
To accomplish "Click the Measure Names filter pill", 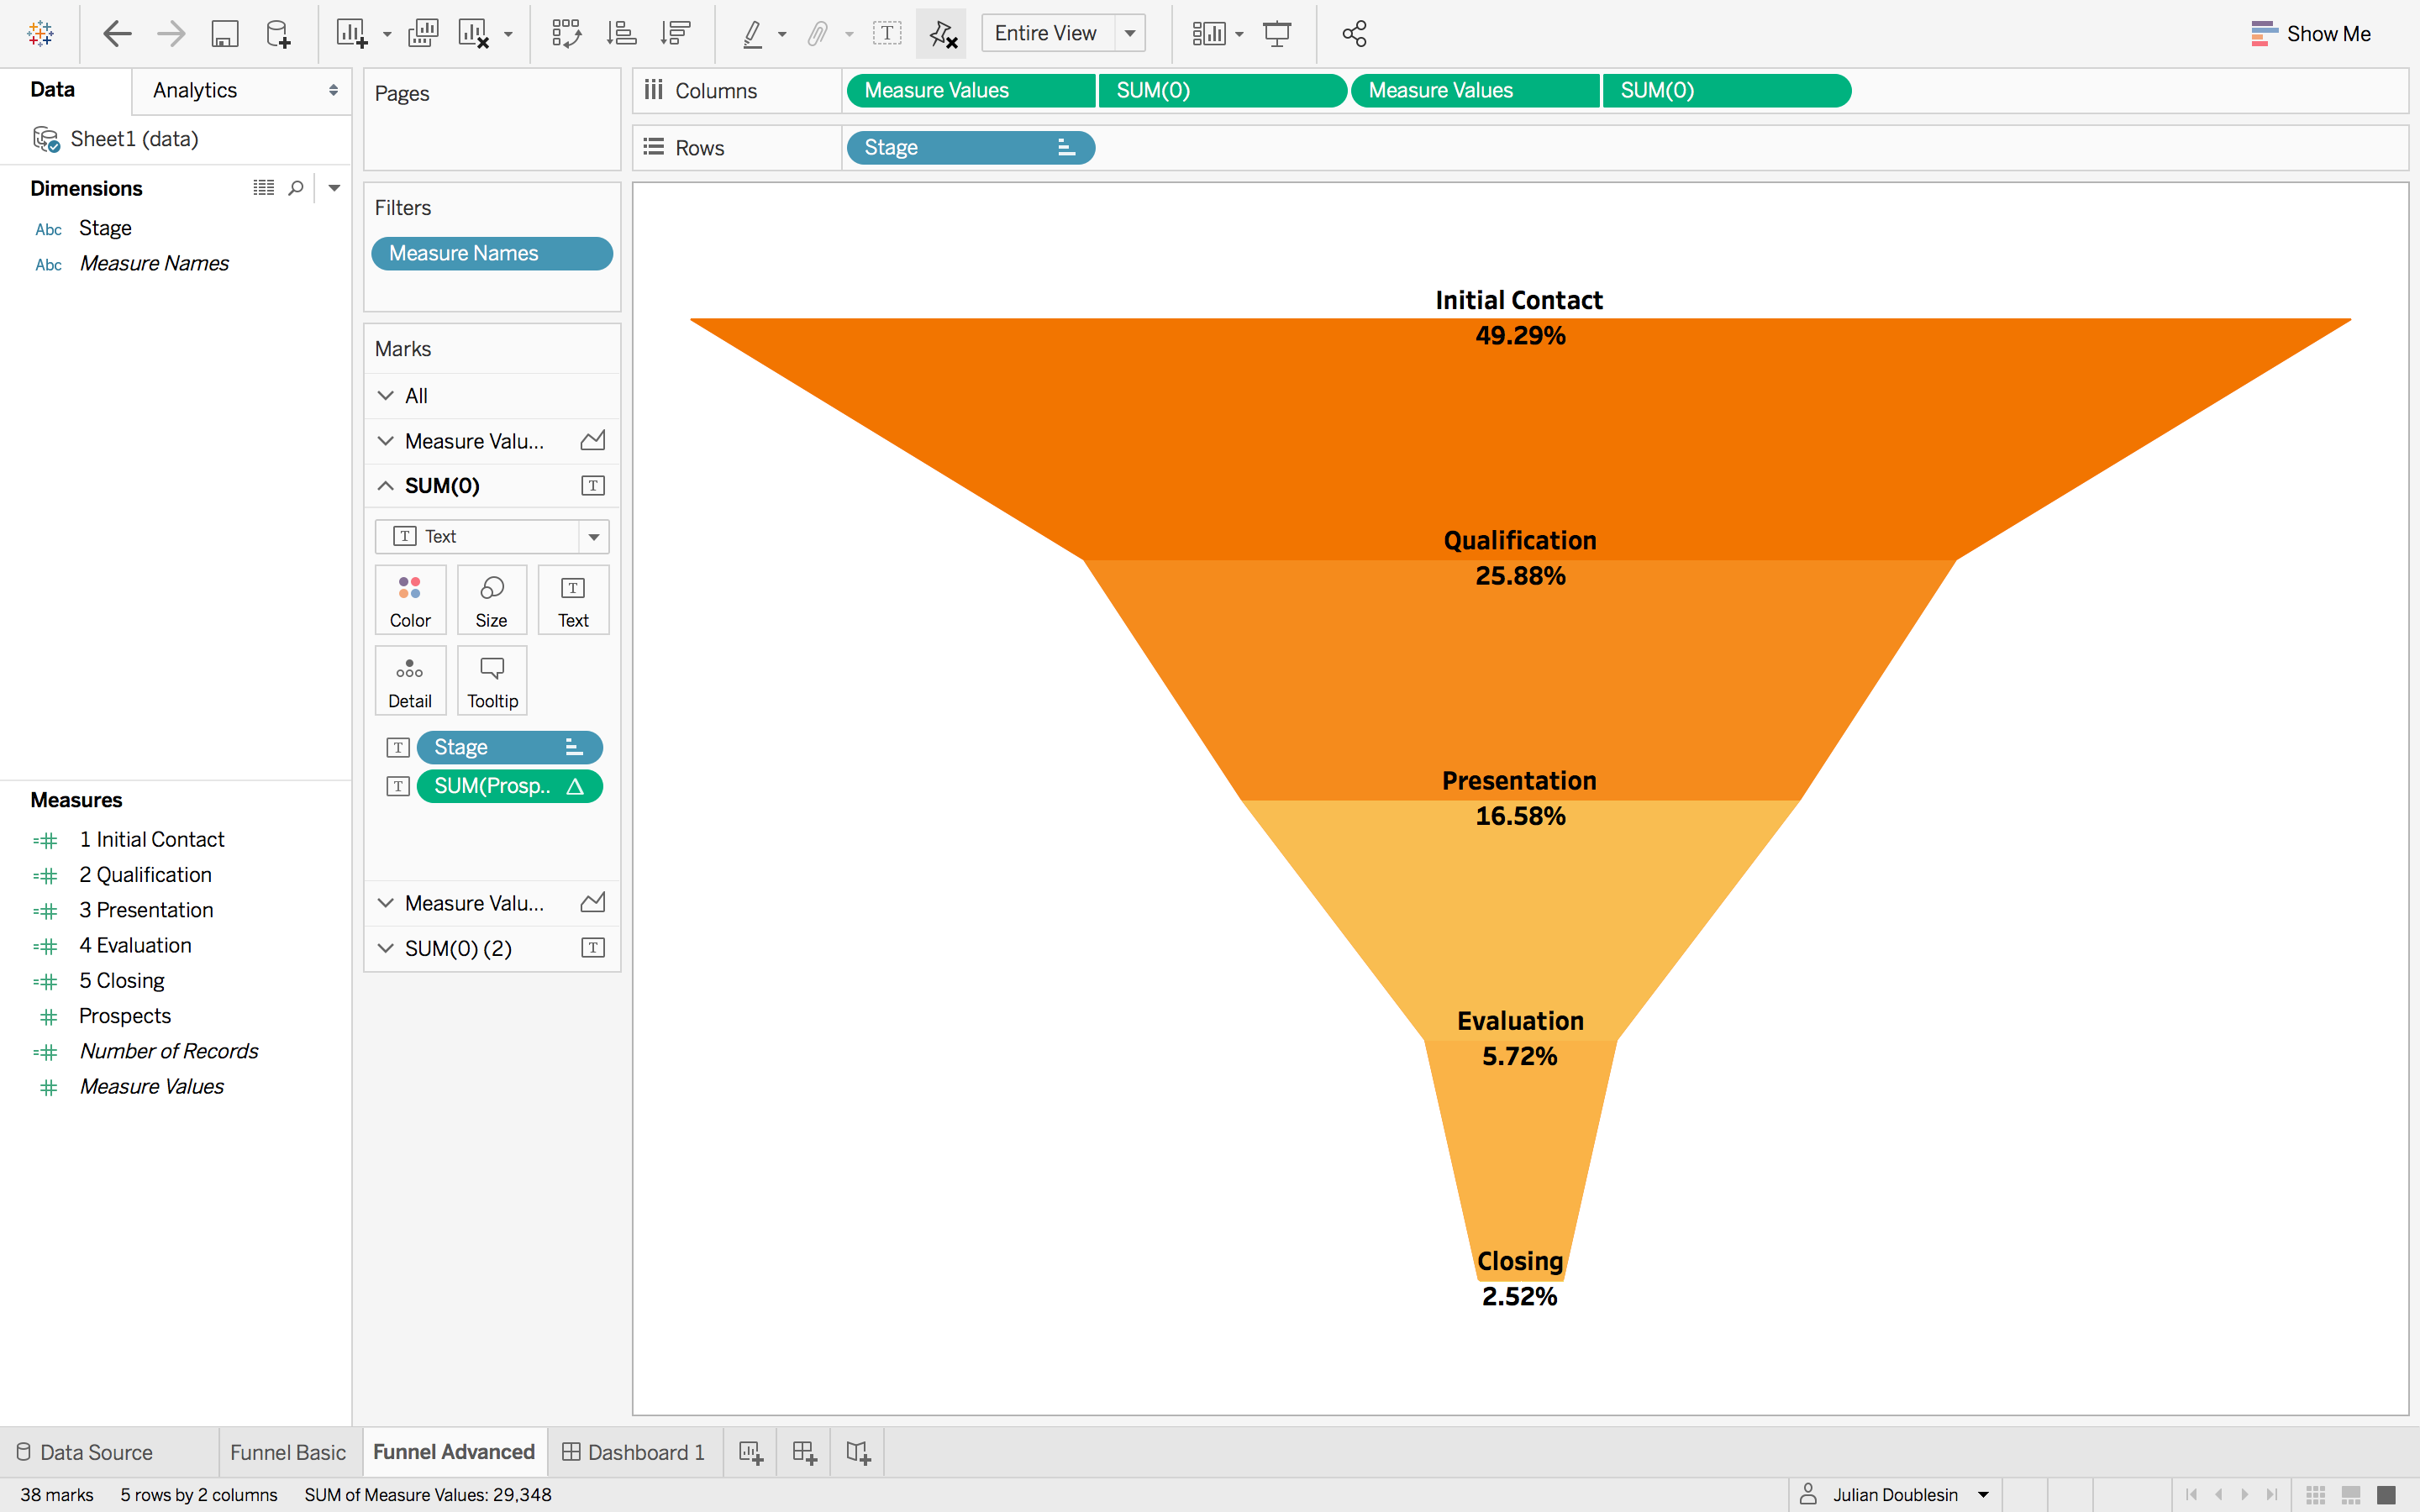I will click(x=492, y=253).
